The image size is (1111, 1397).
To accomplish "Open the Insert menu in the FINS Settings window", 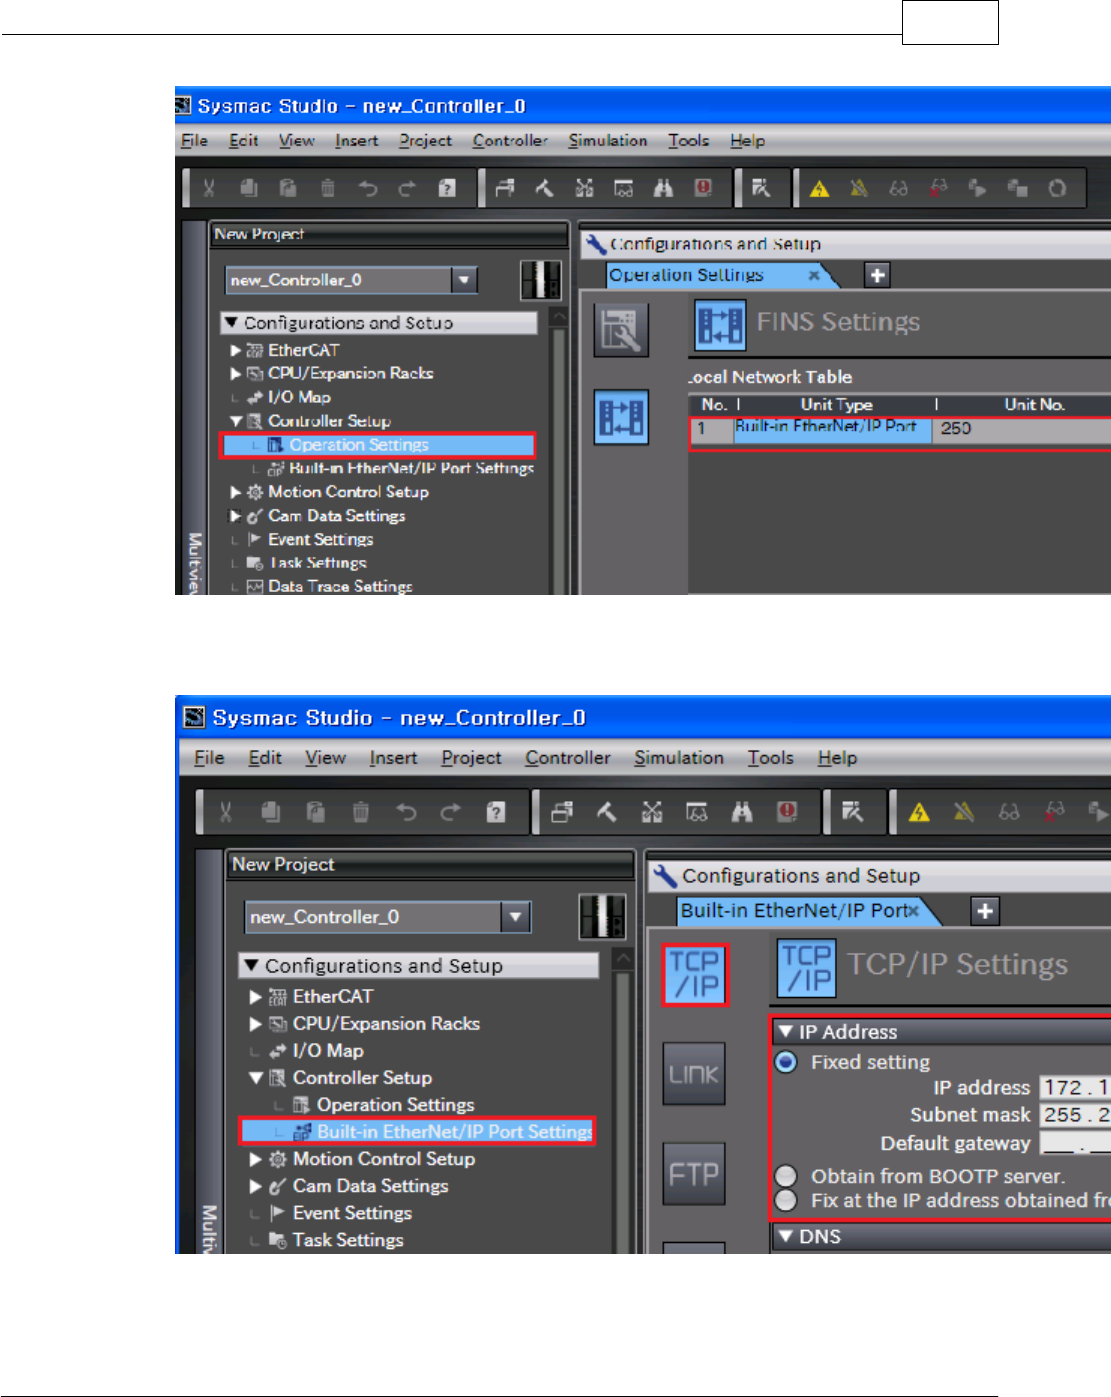I will point(357,141).
